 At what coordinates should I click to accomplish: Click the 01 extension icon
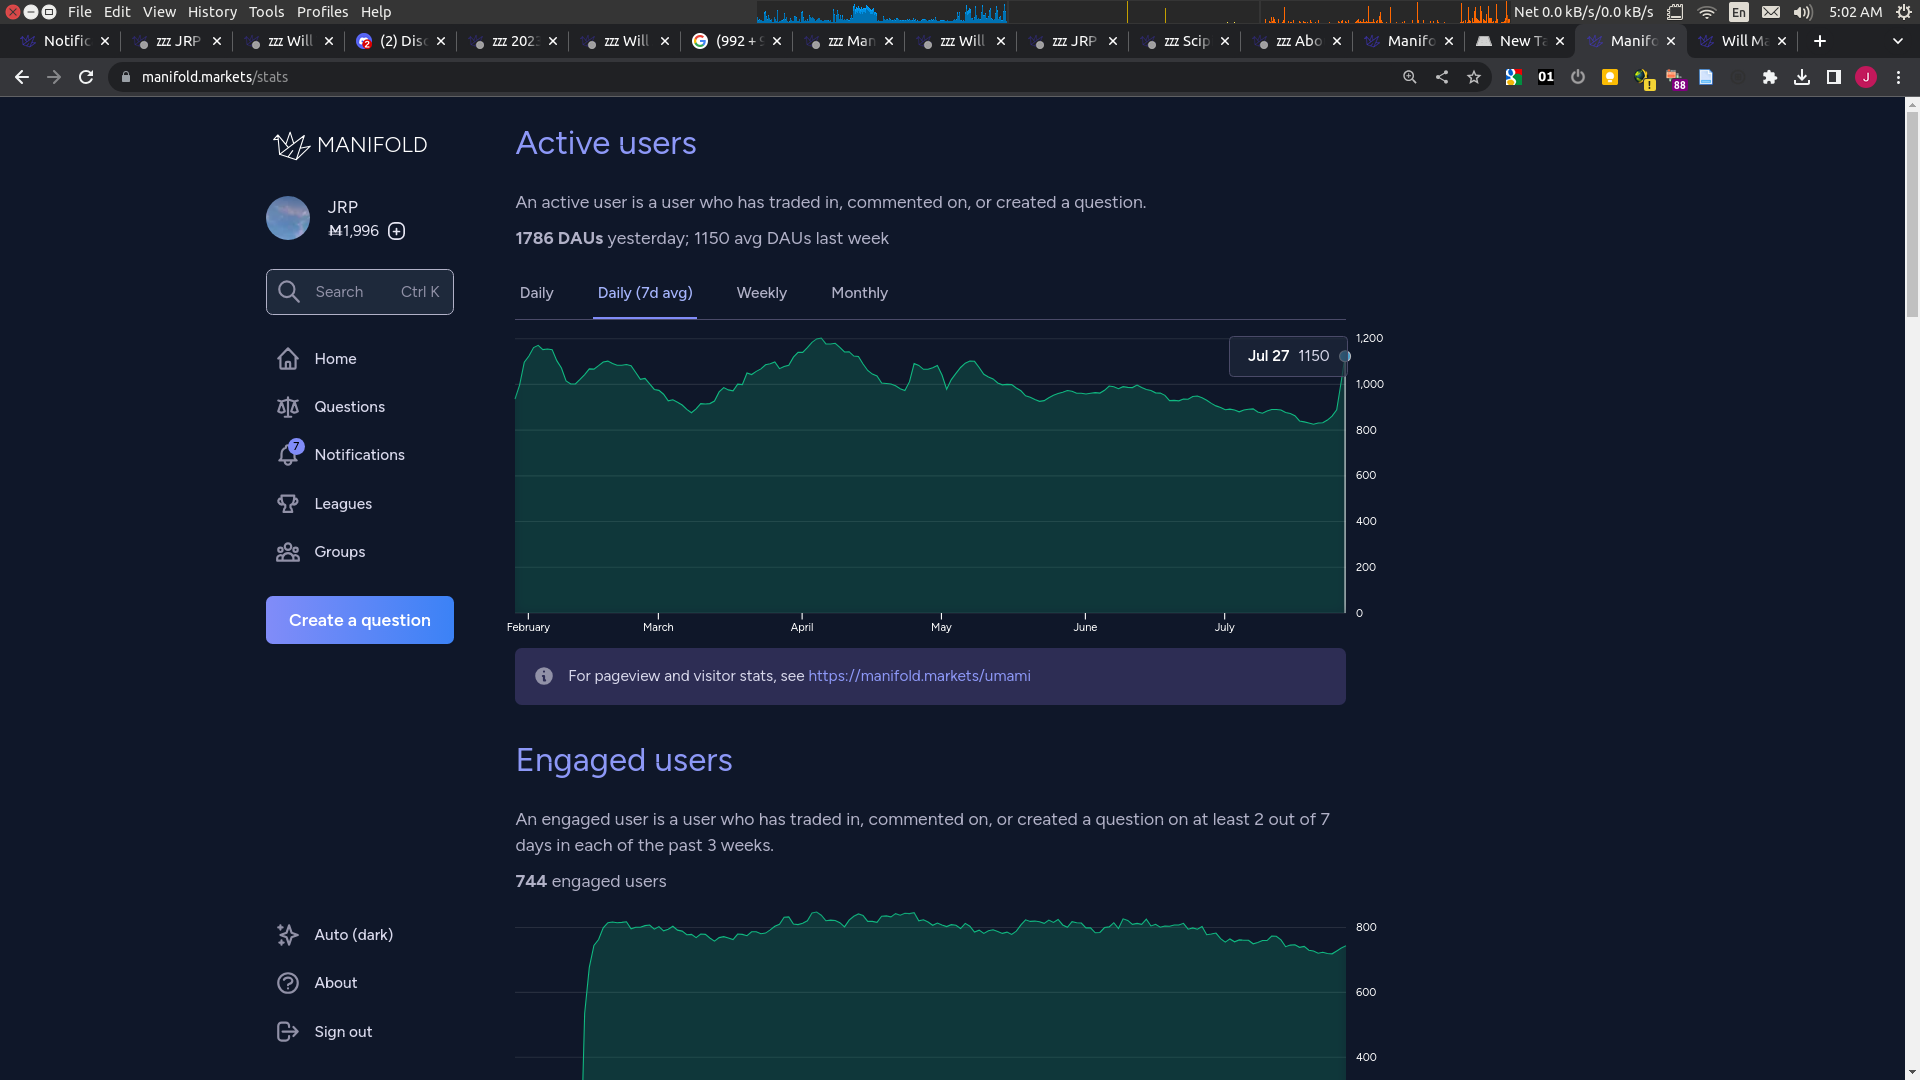[1546, 77]
